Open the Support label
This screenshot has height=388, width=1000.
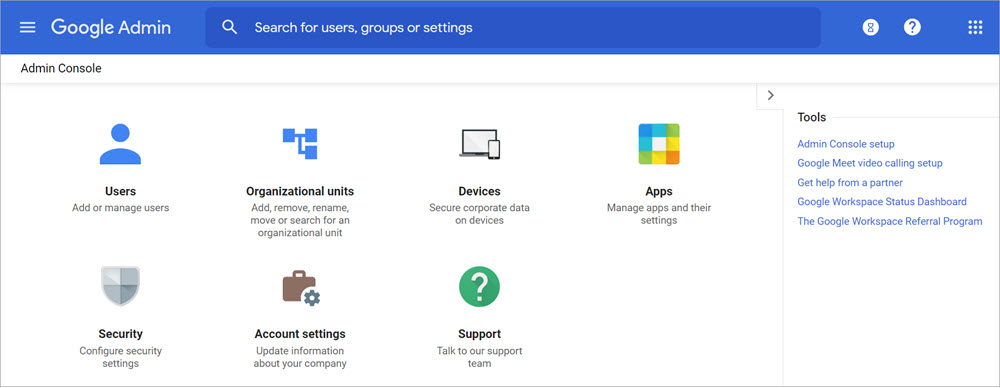coord(480,334)
